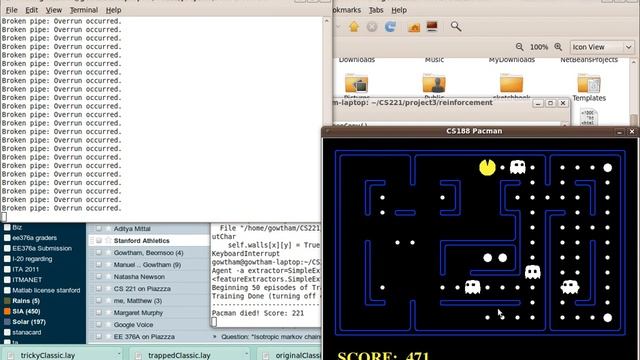Viewport: 640px width, 360px height.
Task: Open the terminal File menu
Action: pyautogui.click(x=11, y=10)
